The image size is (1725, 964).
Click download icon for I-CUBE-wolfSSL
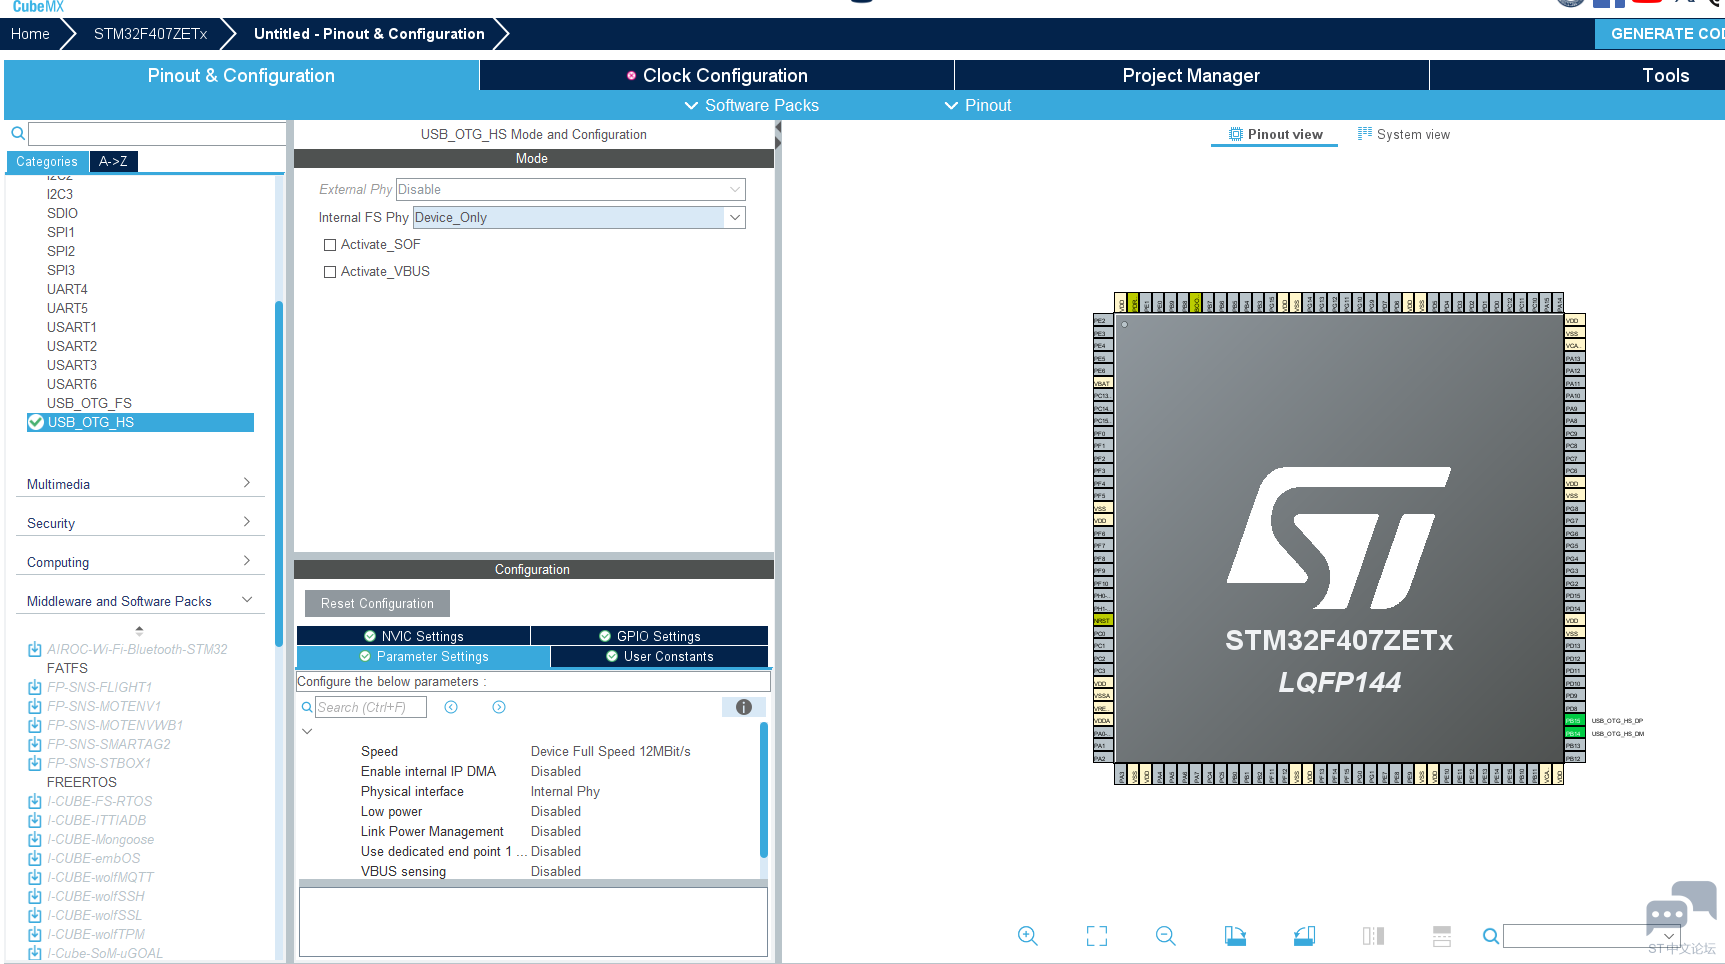pos(35,915)
